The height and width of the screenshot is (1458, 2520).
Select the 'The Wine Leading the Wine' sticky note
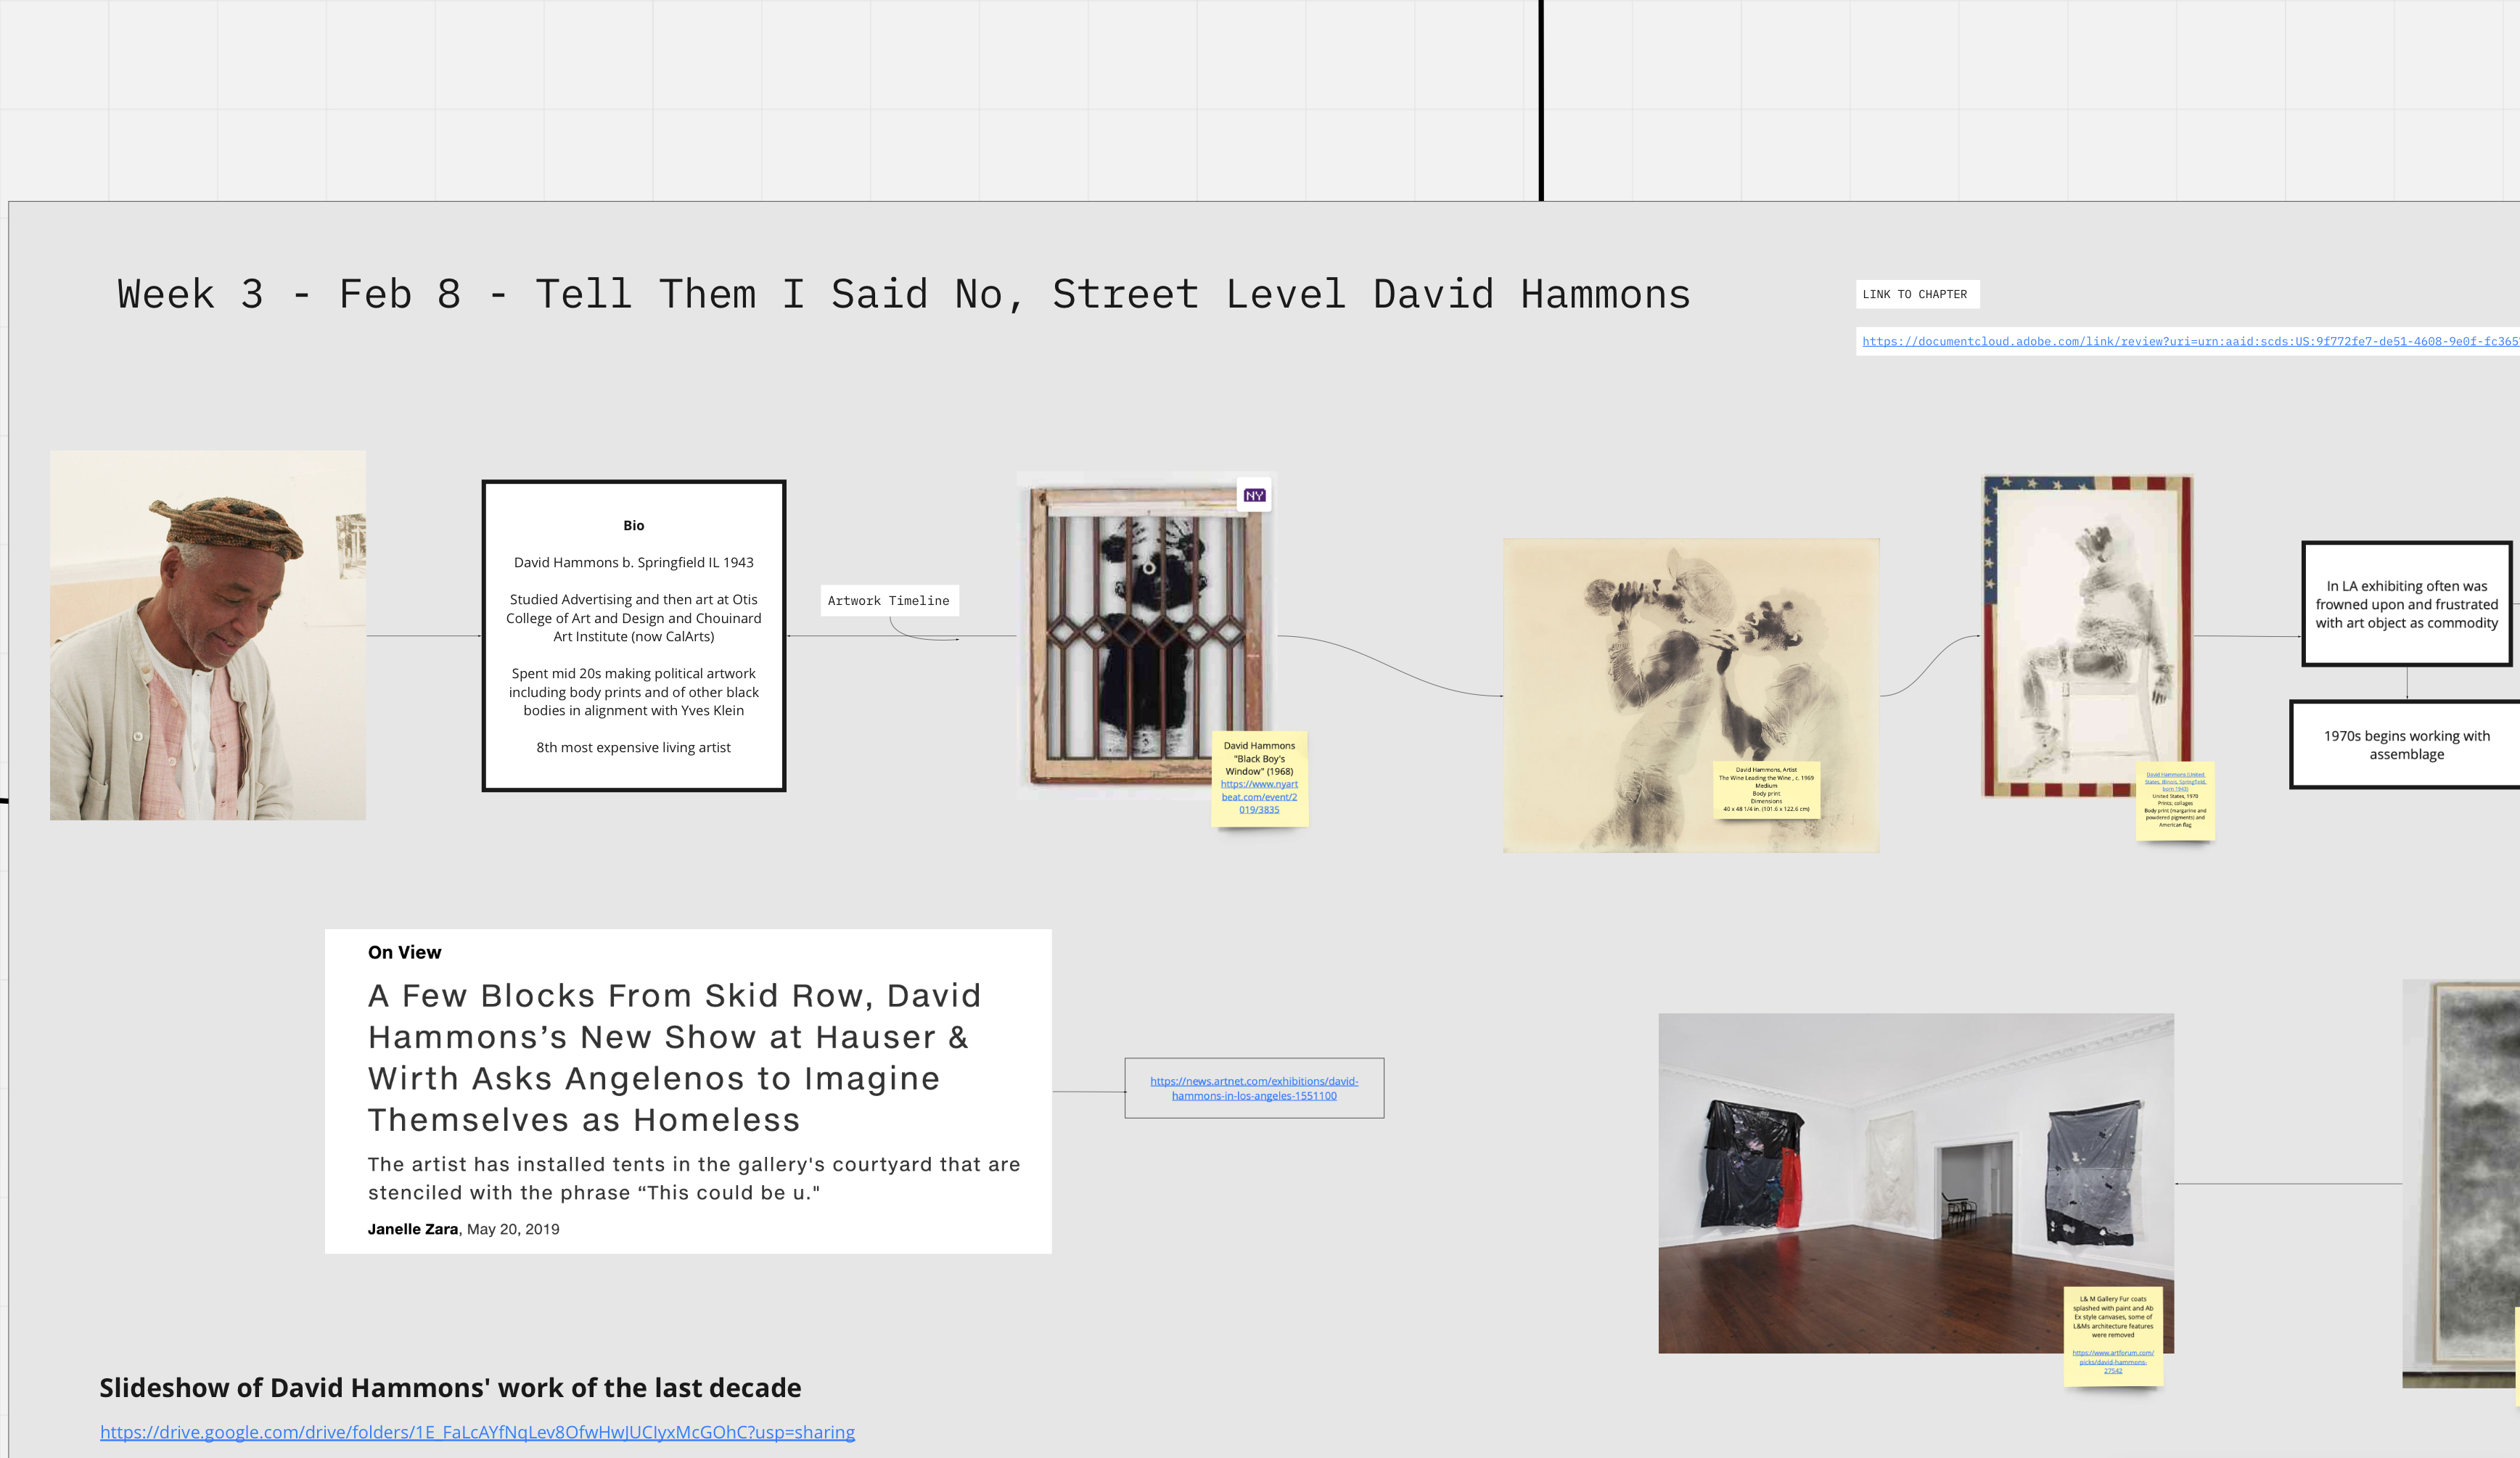pyautogui.click(x=1766, y=790)
